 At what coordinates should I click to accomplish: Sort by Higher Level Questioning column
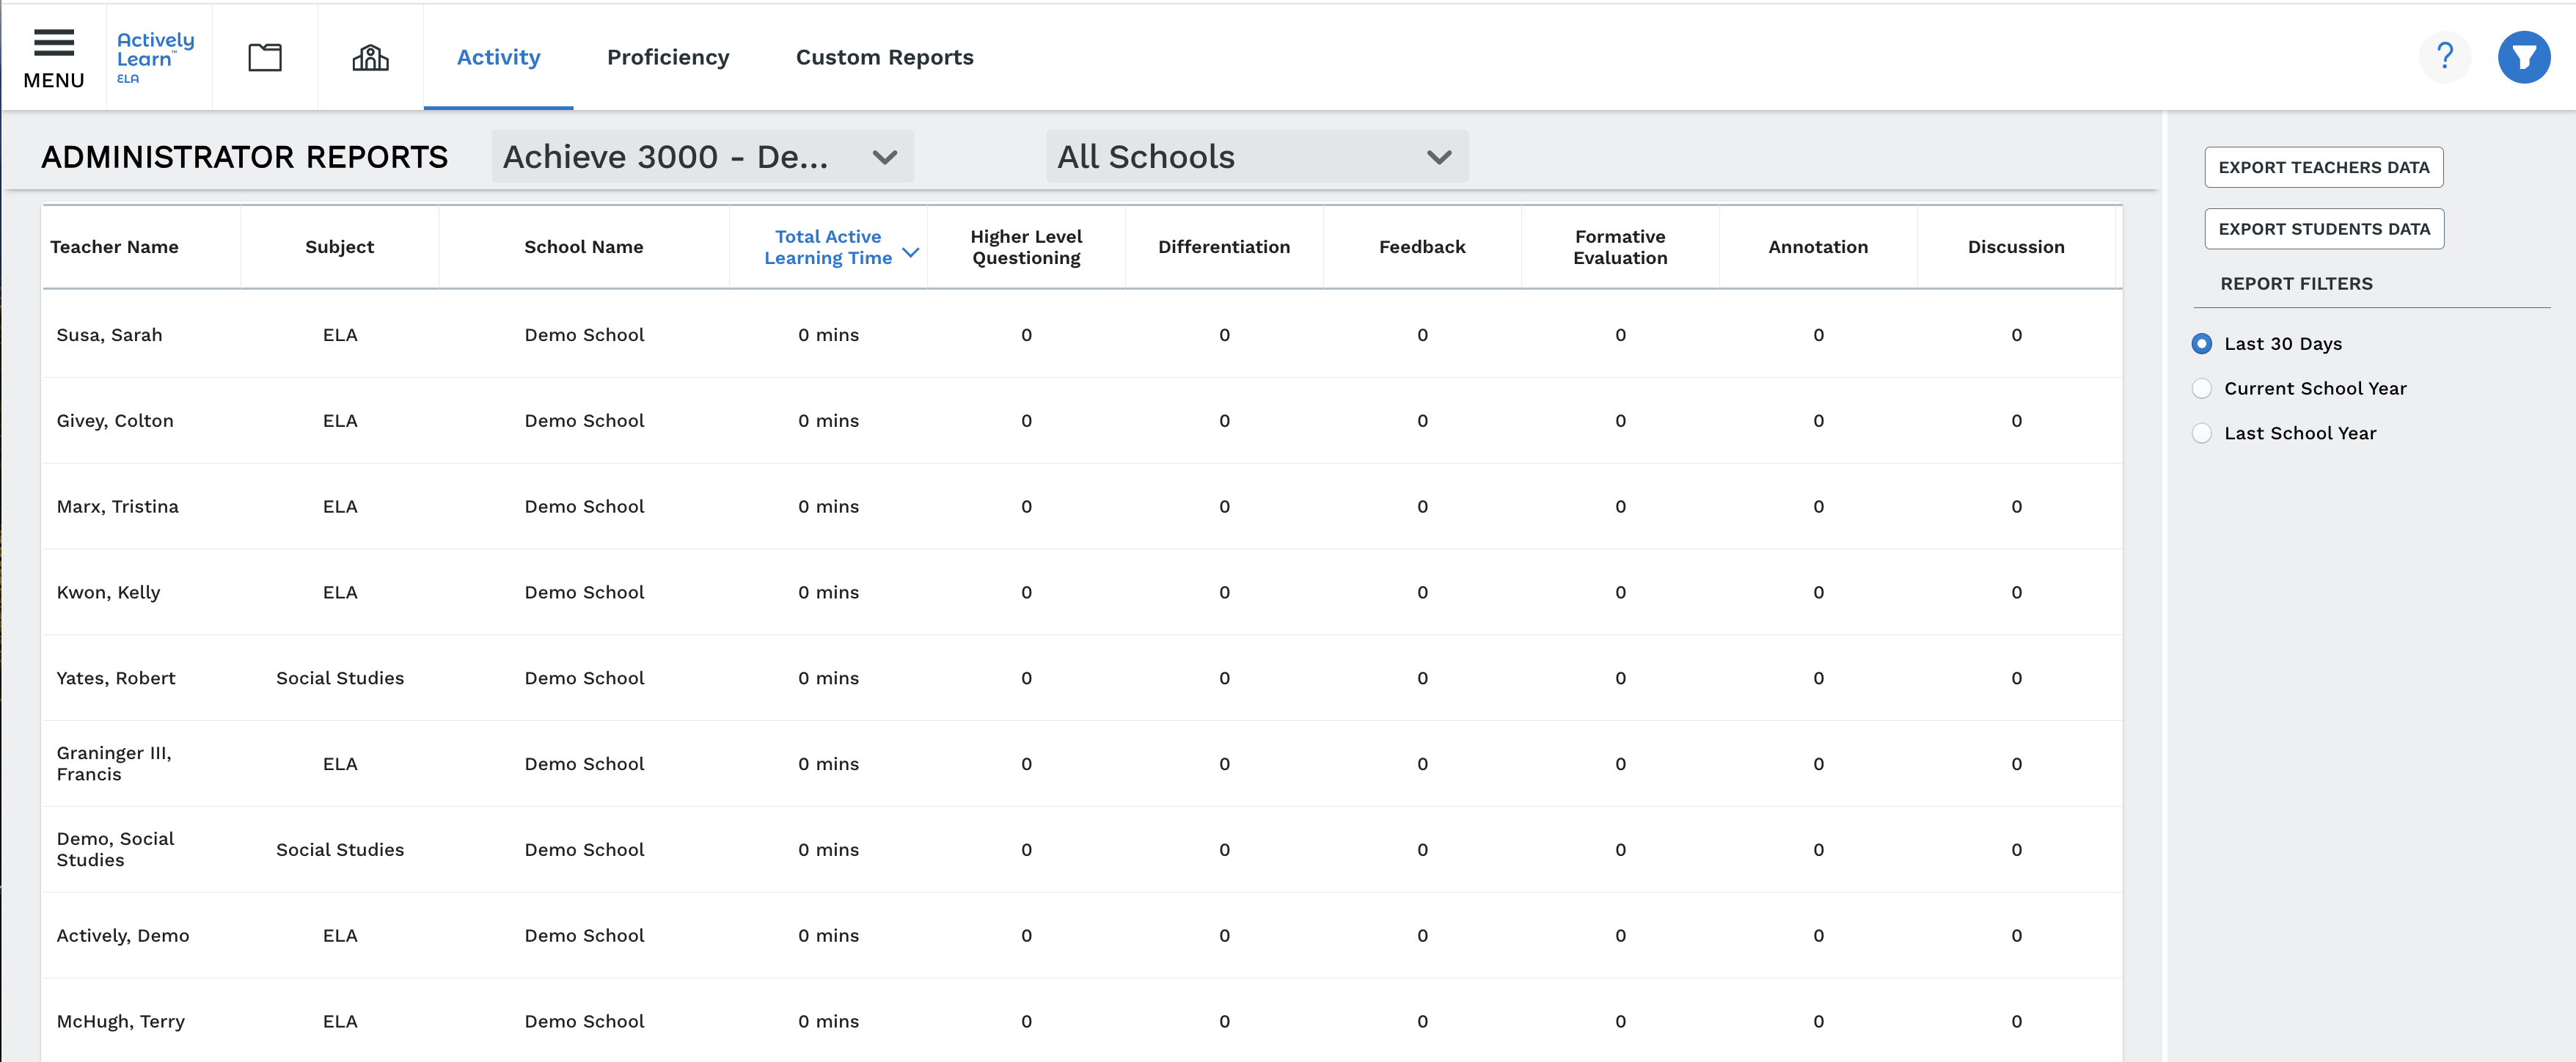click(1026, 247)
